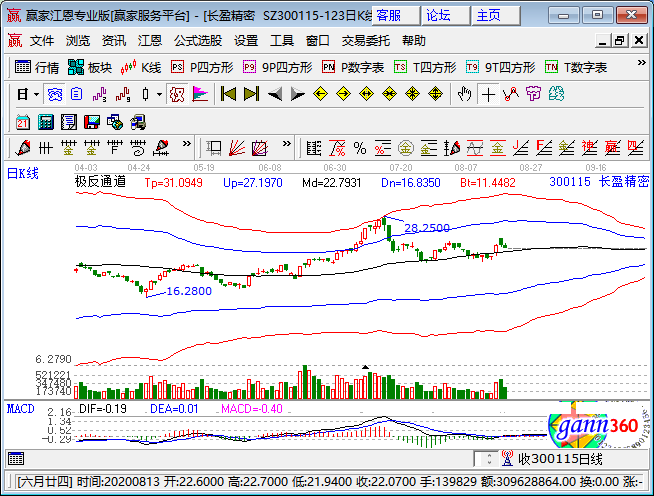The image size is (654, 496).
Task: Click the MA9 stair-step line icon
Action: tap(123, 94)
